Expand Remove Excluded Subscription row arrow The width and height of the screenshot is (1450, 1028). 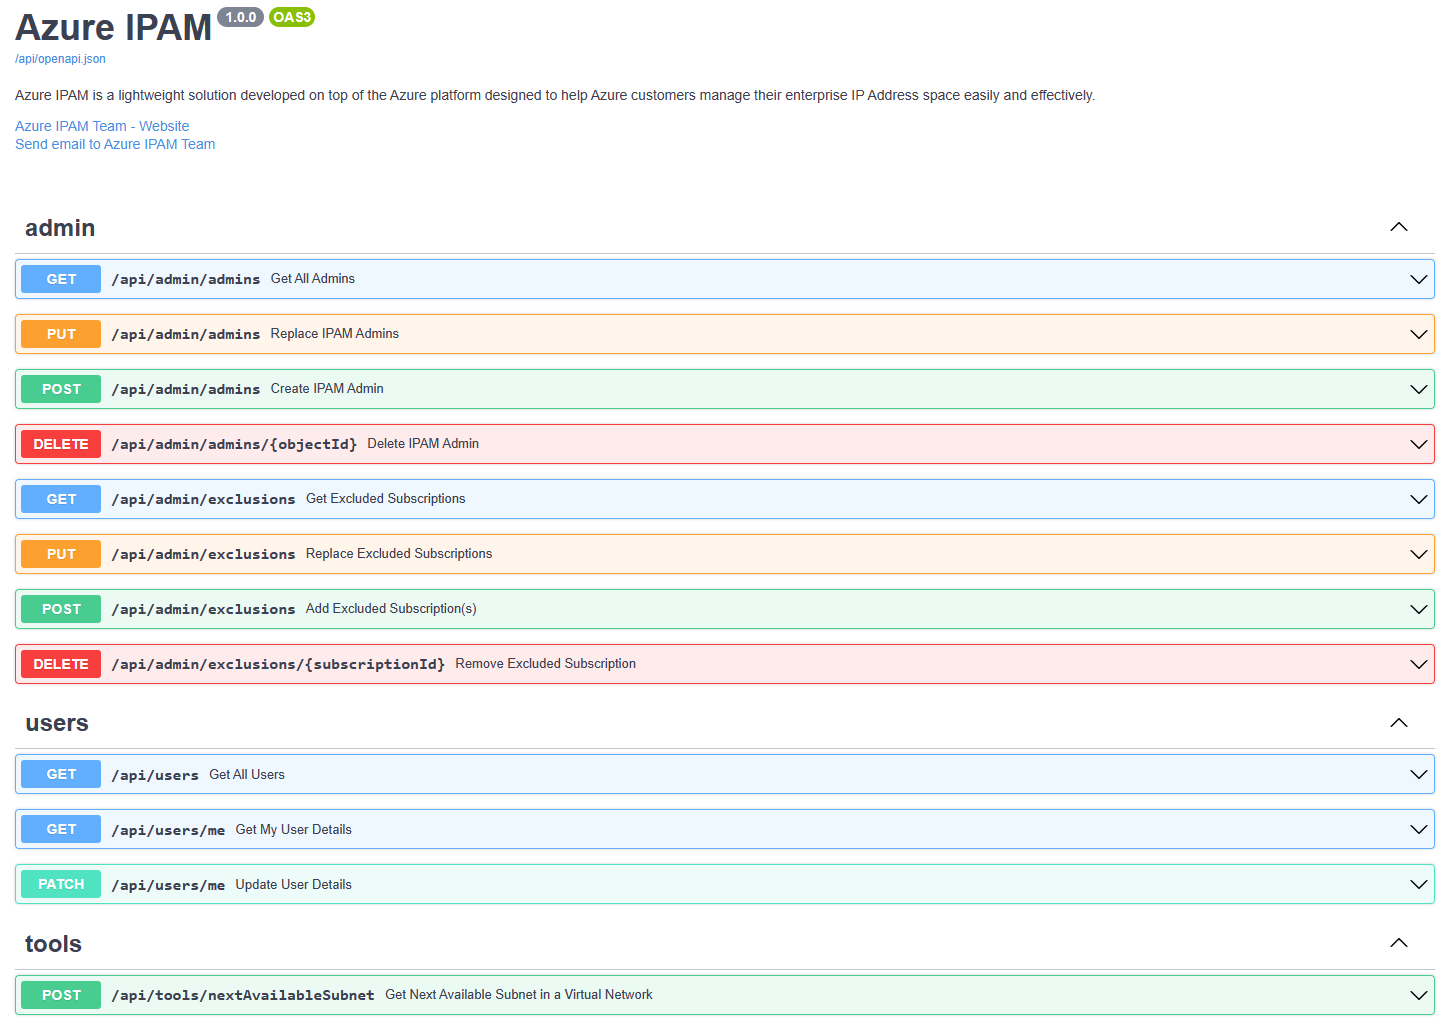click(1418, 664)
